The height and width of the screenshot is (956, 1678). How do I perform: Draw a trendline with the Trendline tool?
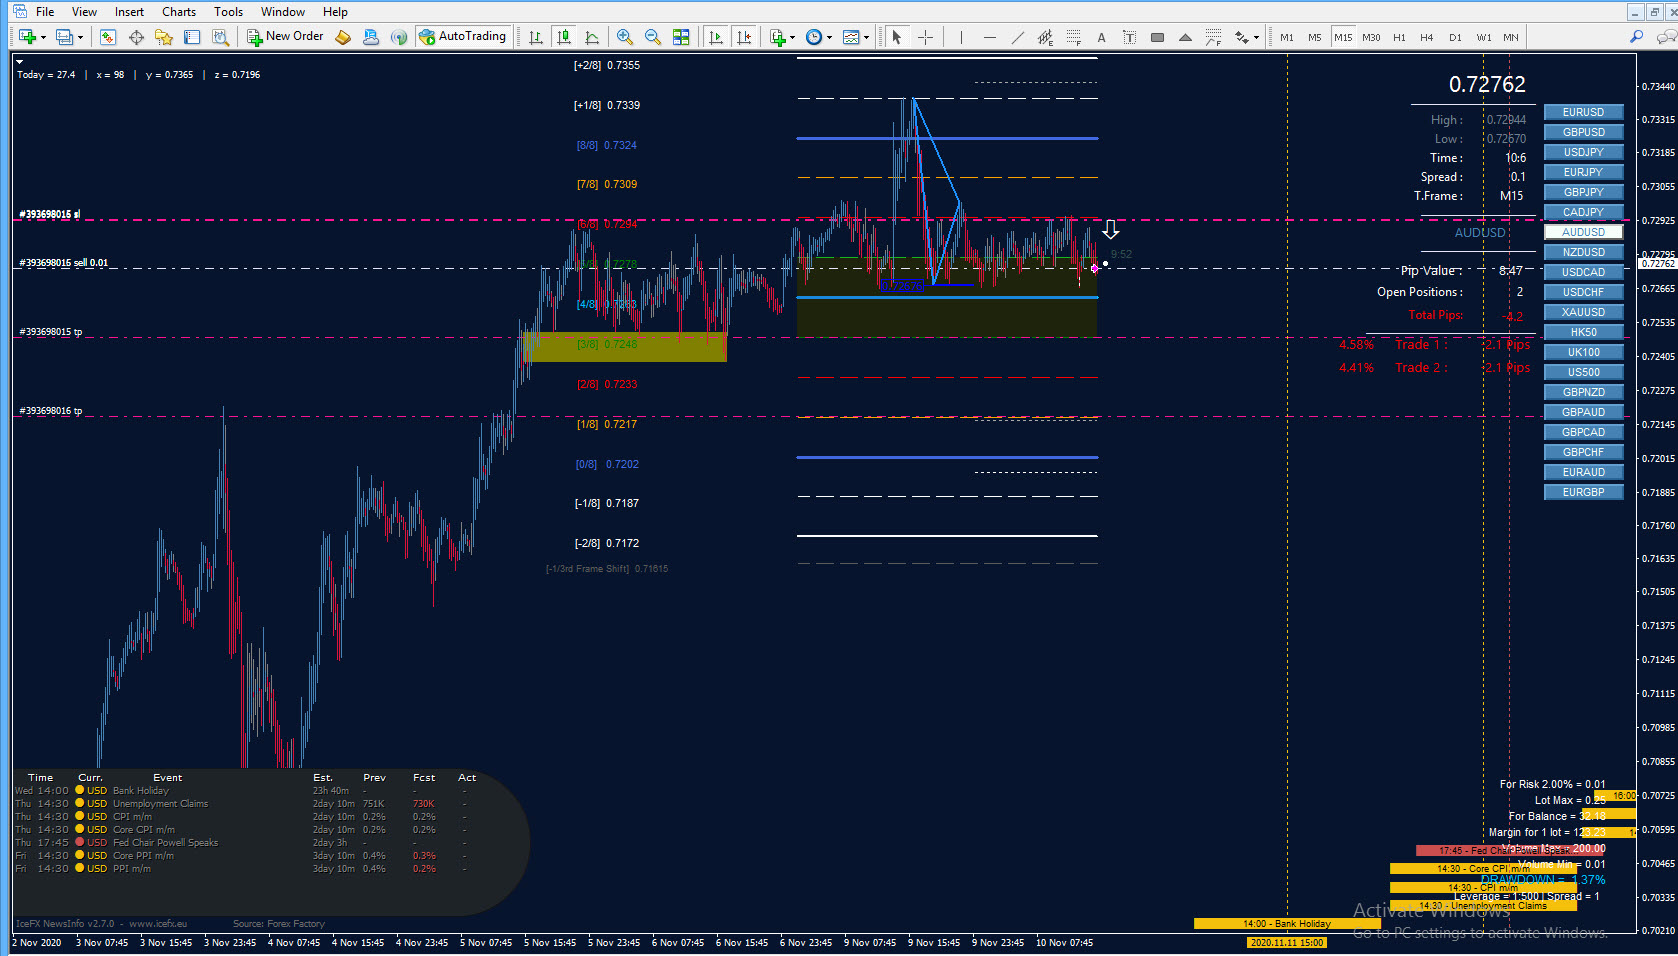click(1017, 37)
